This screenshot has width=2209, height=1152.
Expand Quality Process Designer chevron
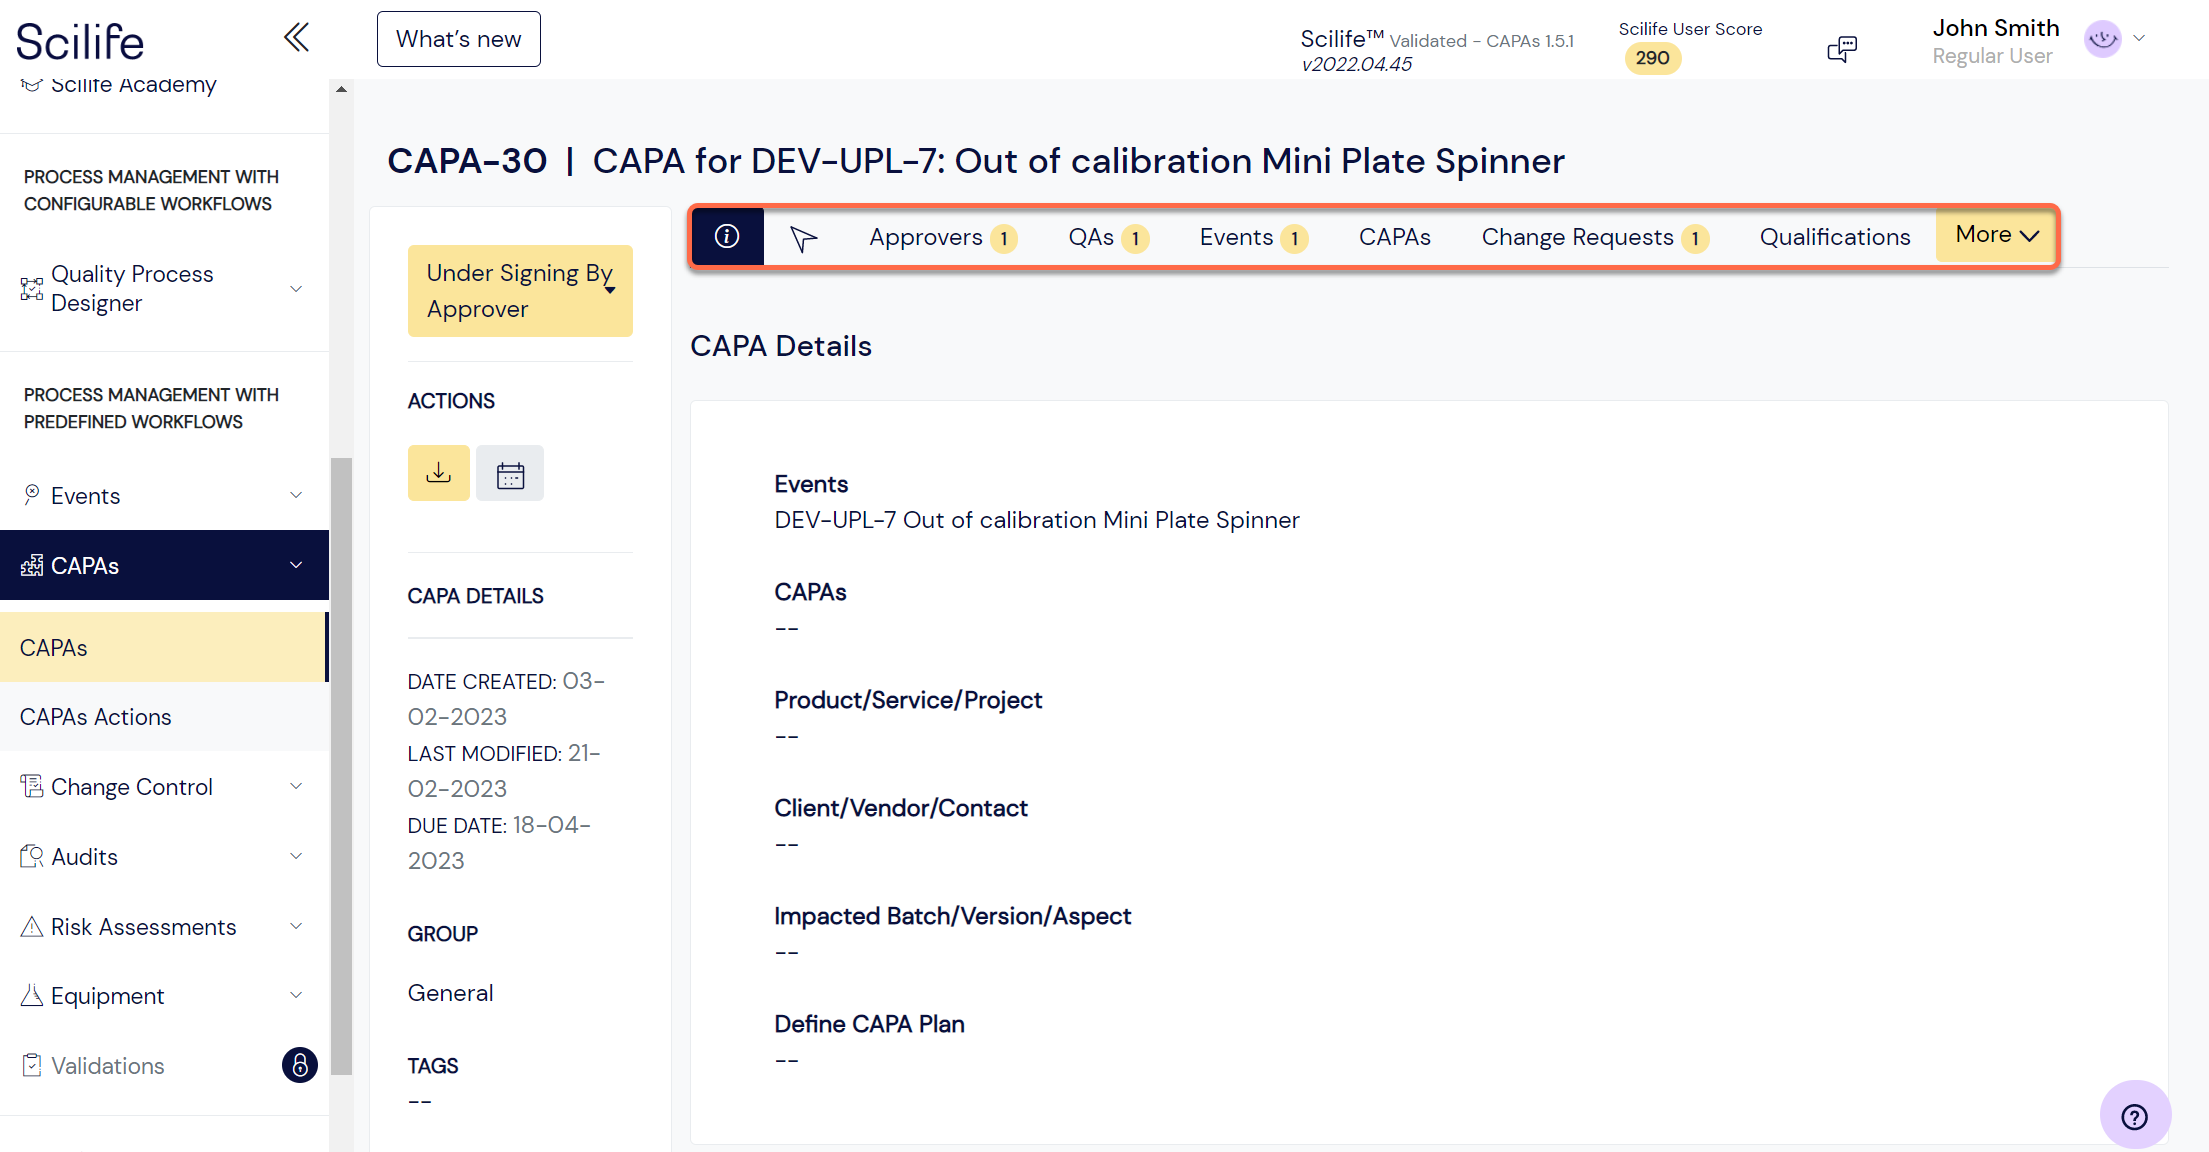click(296, 289)
